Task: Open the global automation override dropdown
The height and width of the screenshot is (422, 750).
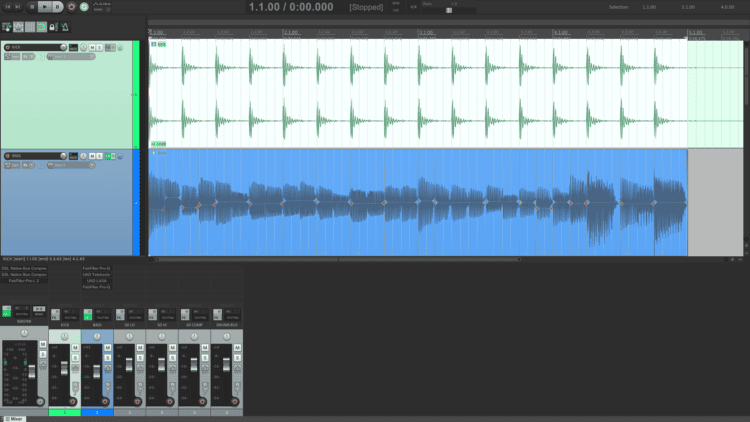Action: 102,7
